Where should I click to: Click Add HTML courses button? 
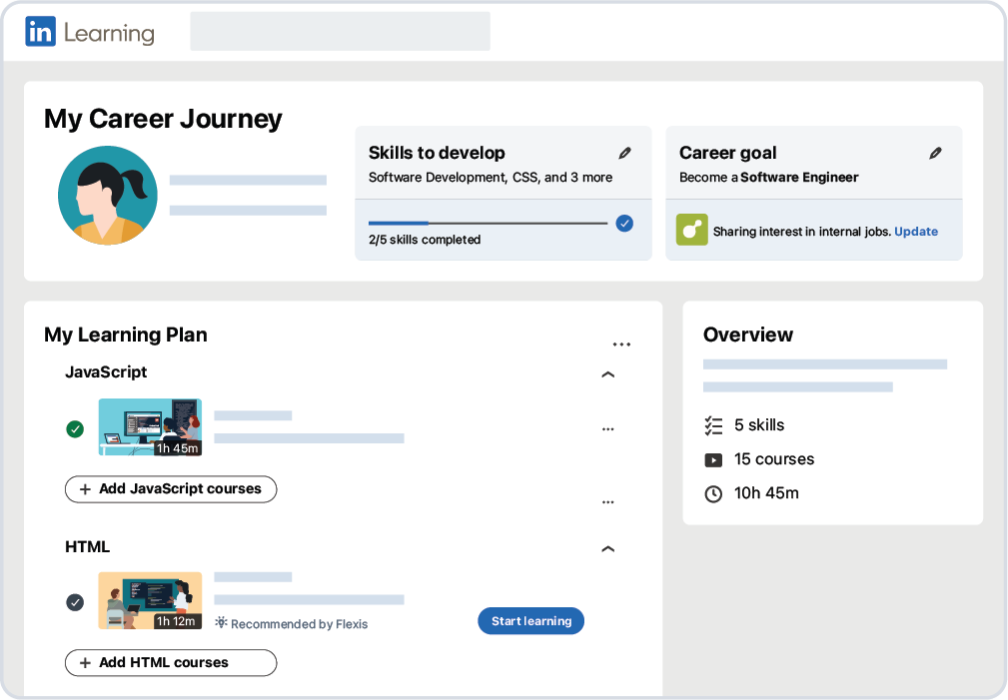(x=171, y=663)
